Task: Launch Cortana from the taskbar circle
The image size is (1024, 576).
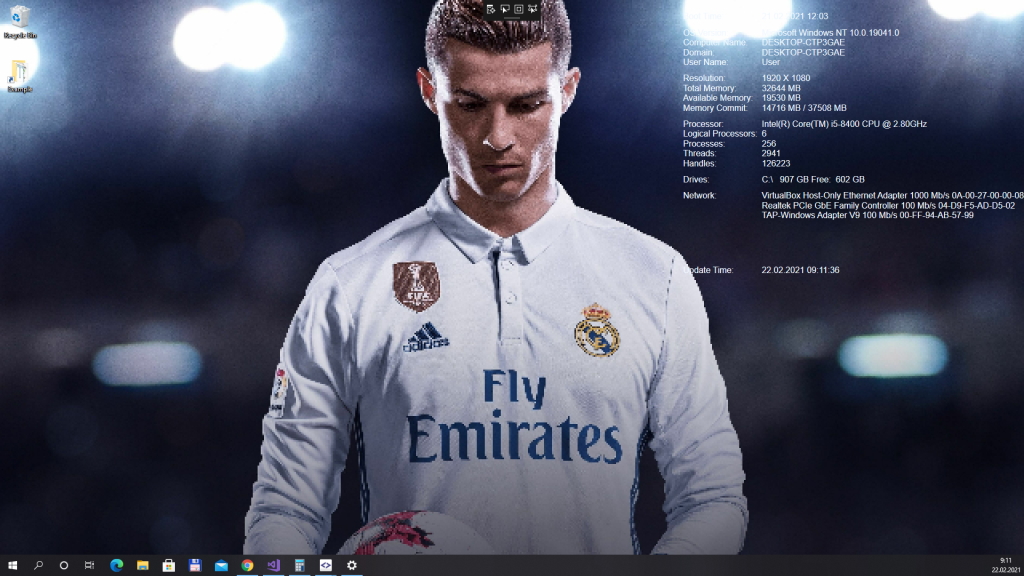Action: (63, 566)
